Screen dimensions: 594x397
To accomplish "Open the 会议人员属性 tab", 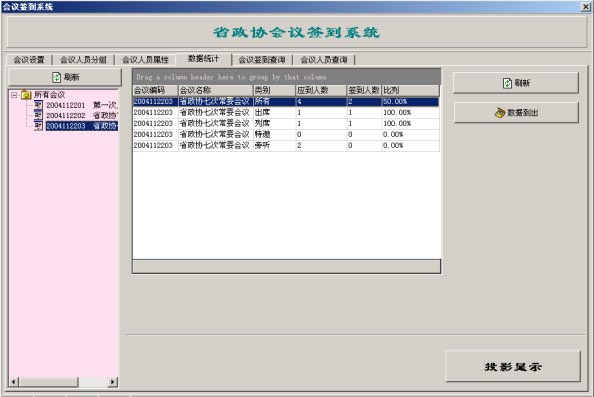I will (x=145, y=59).
